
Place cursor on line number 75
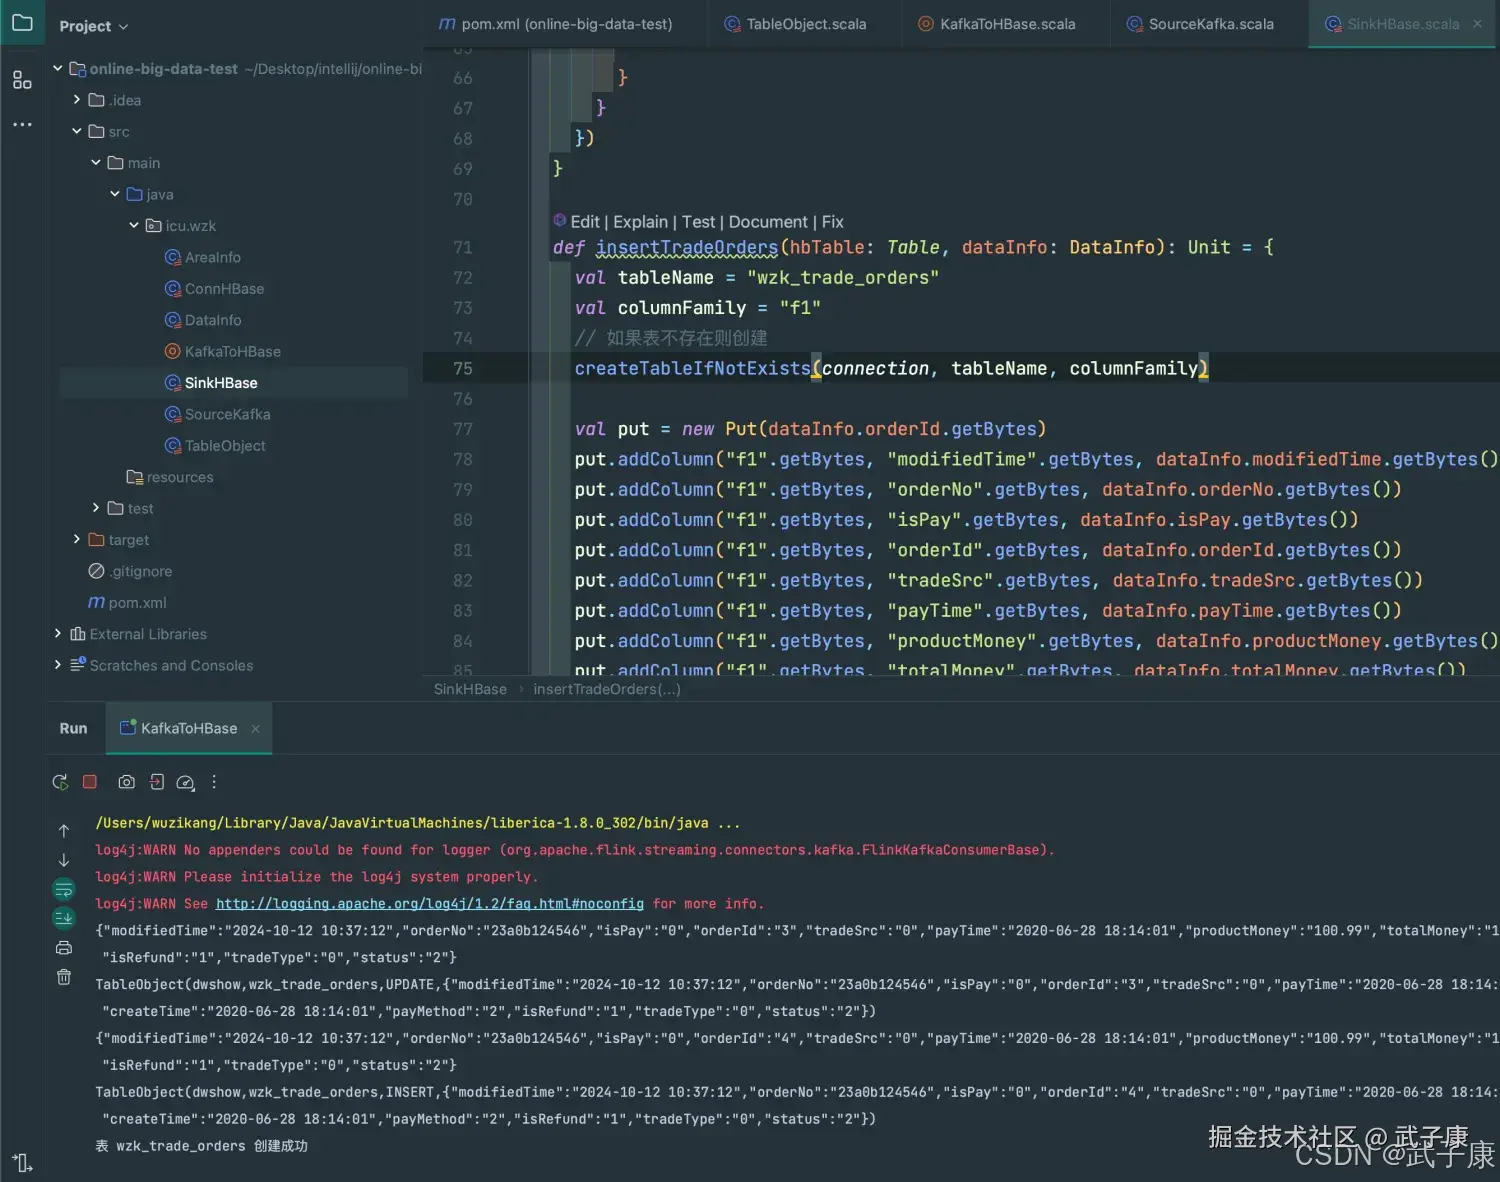pos(462,369)
